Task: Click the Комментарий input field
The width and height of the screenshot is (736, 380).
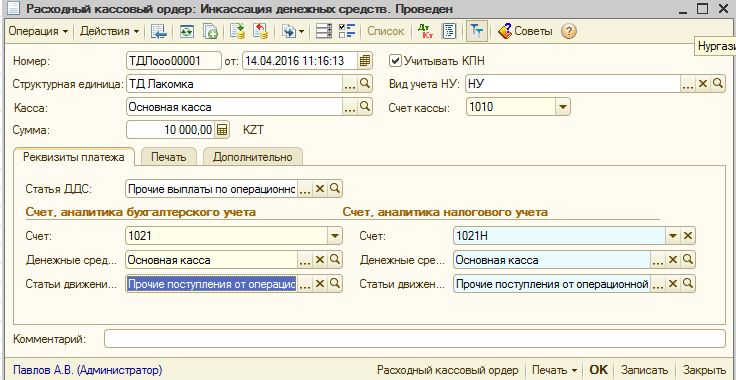Action: 415,339
